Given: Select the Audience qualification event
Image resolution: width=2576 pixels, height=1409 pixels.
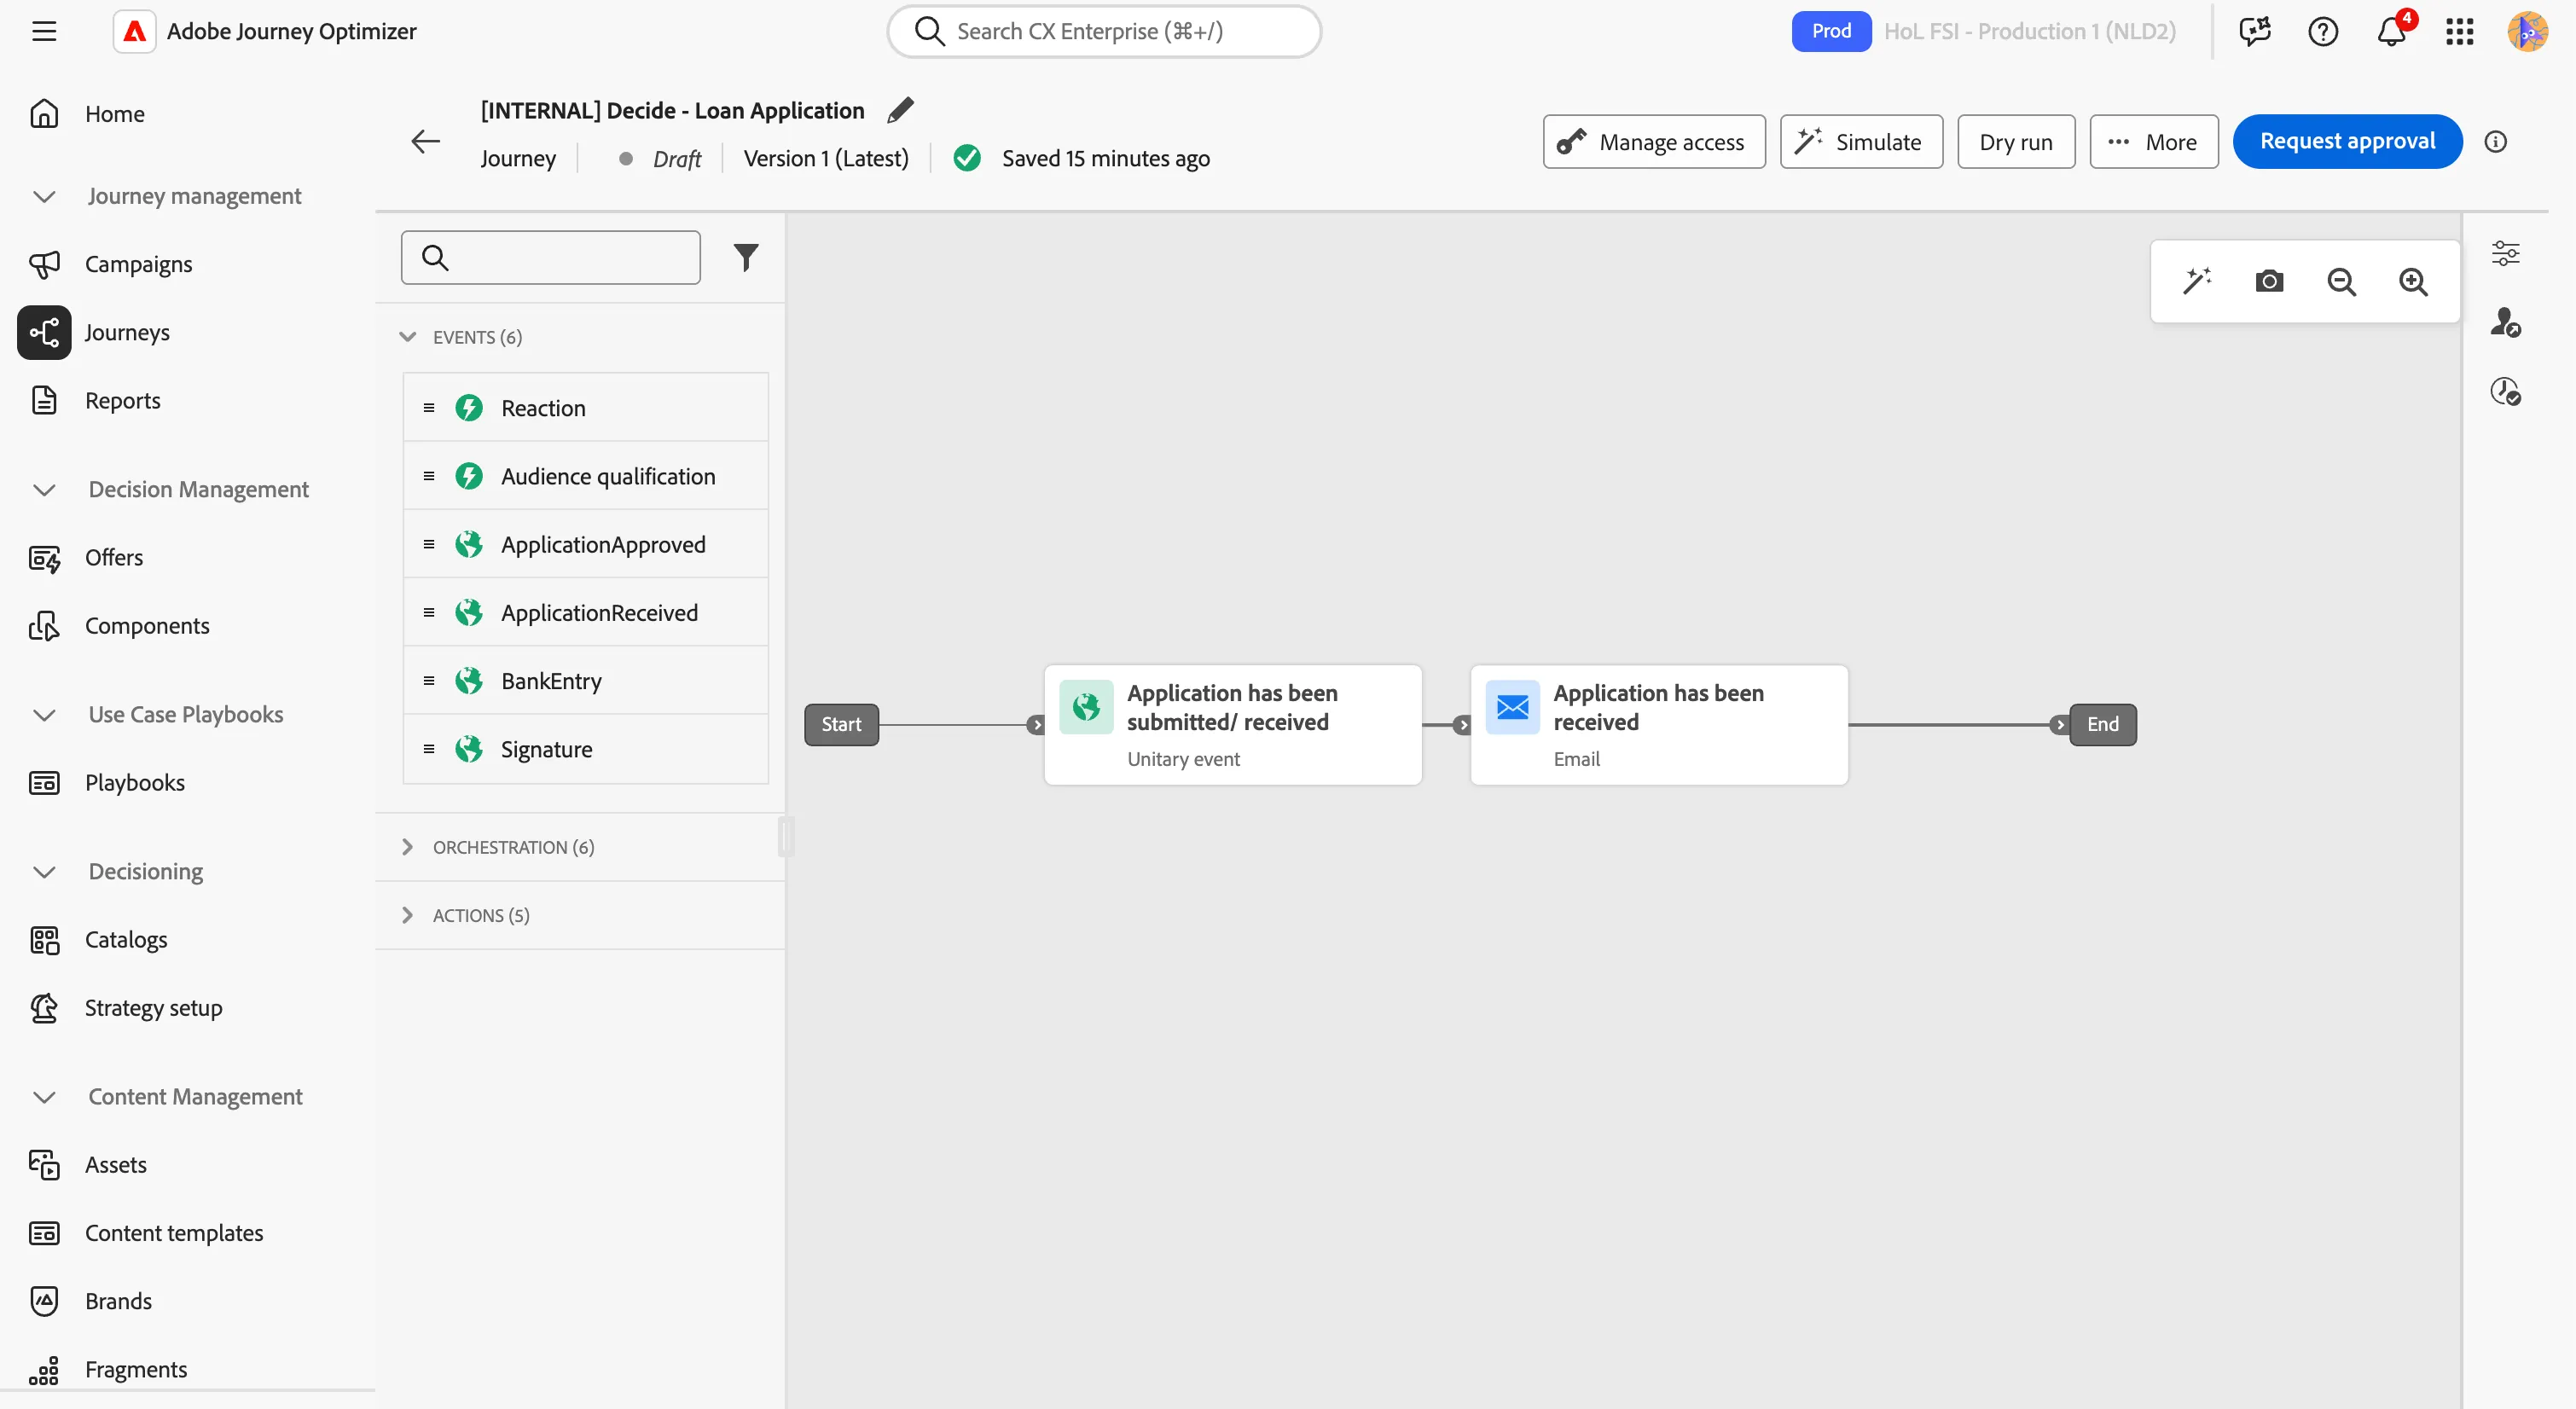Looking at the screenshot, I should [x=586, y=476].
